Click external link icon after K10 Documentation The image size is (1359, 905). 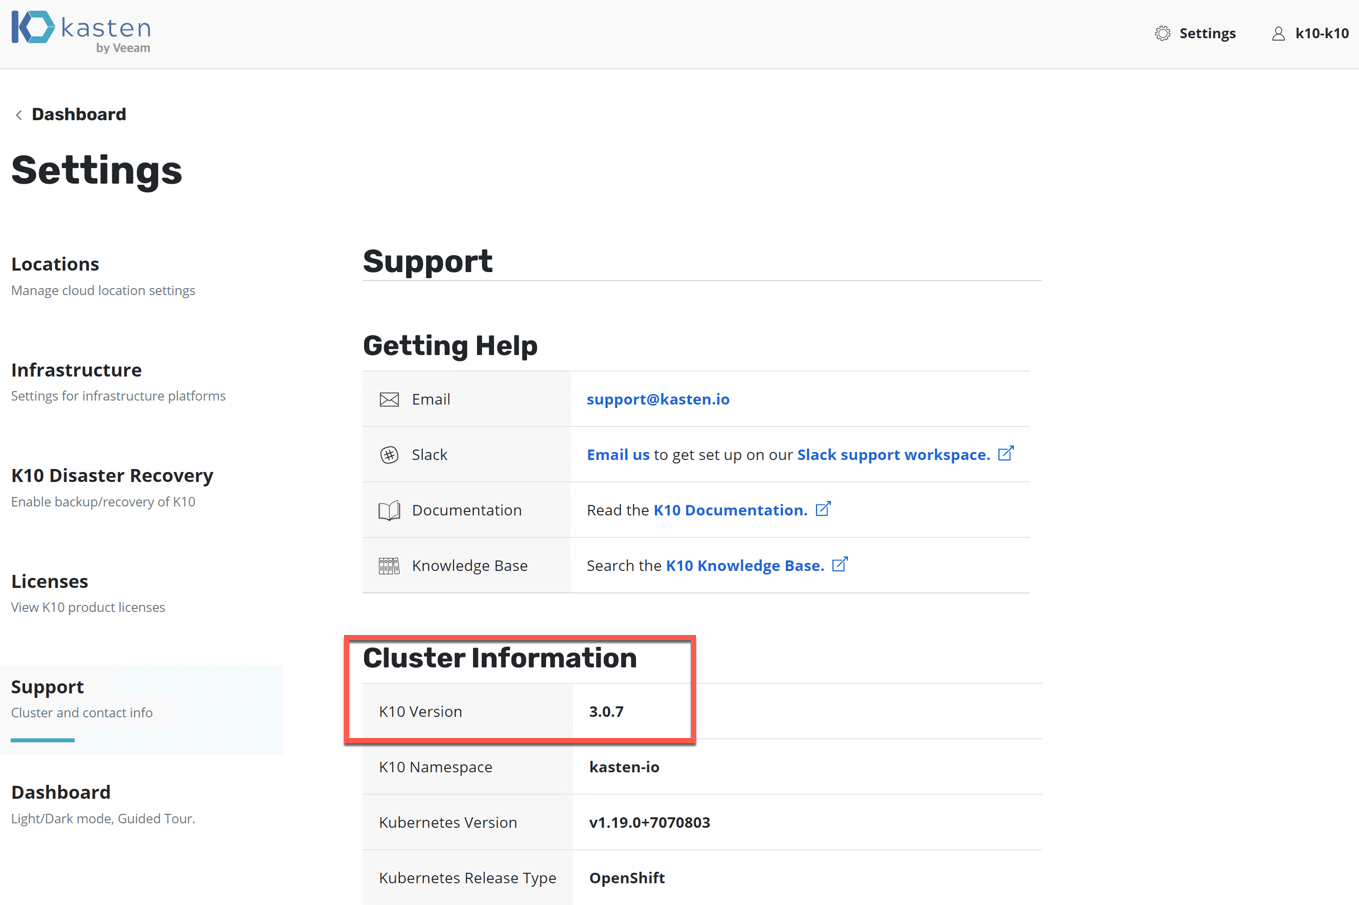click(x=823, y=509)
